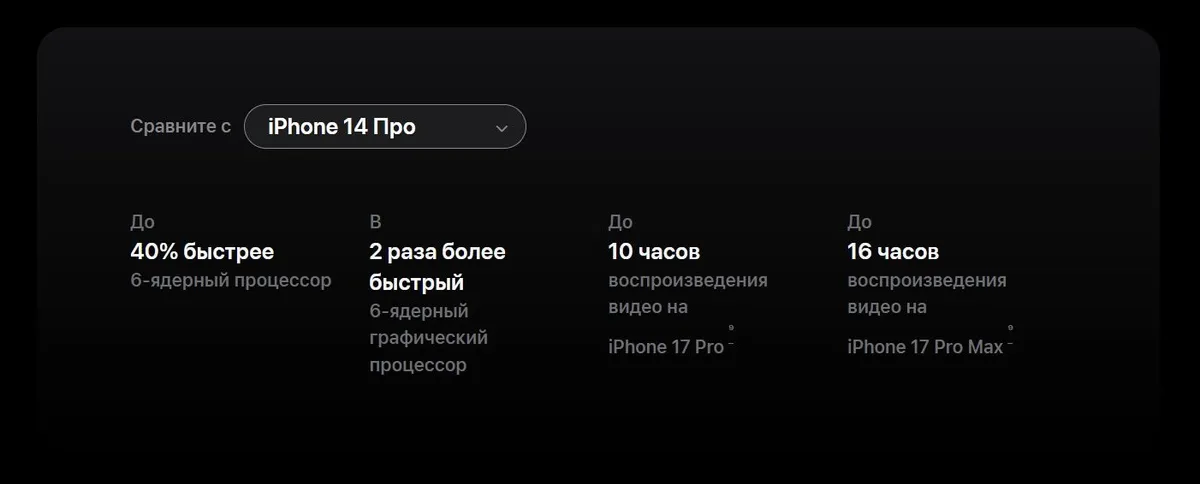Select the 2 раза более быстрый heading

437,266
